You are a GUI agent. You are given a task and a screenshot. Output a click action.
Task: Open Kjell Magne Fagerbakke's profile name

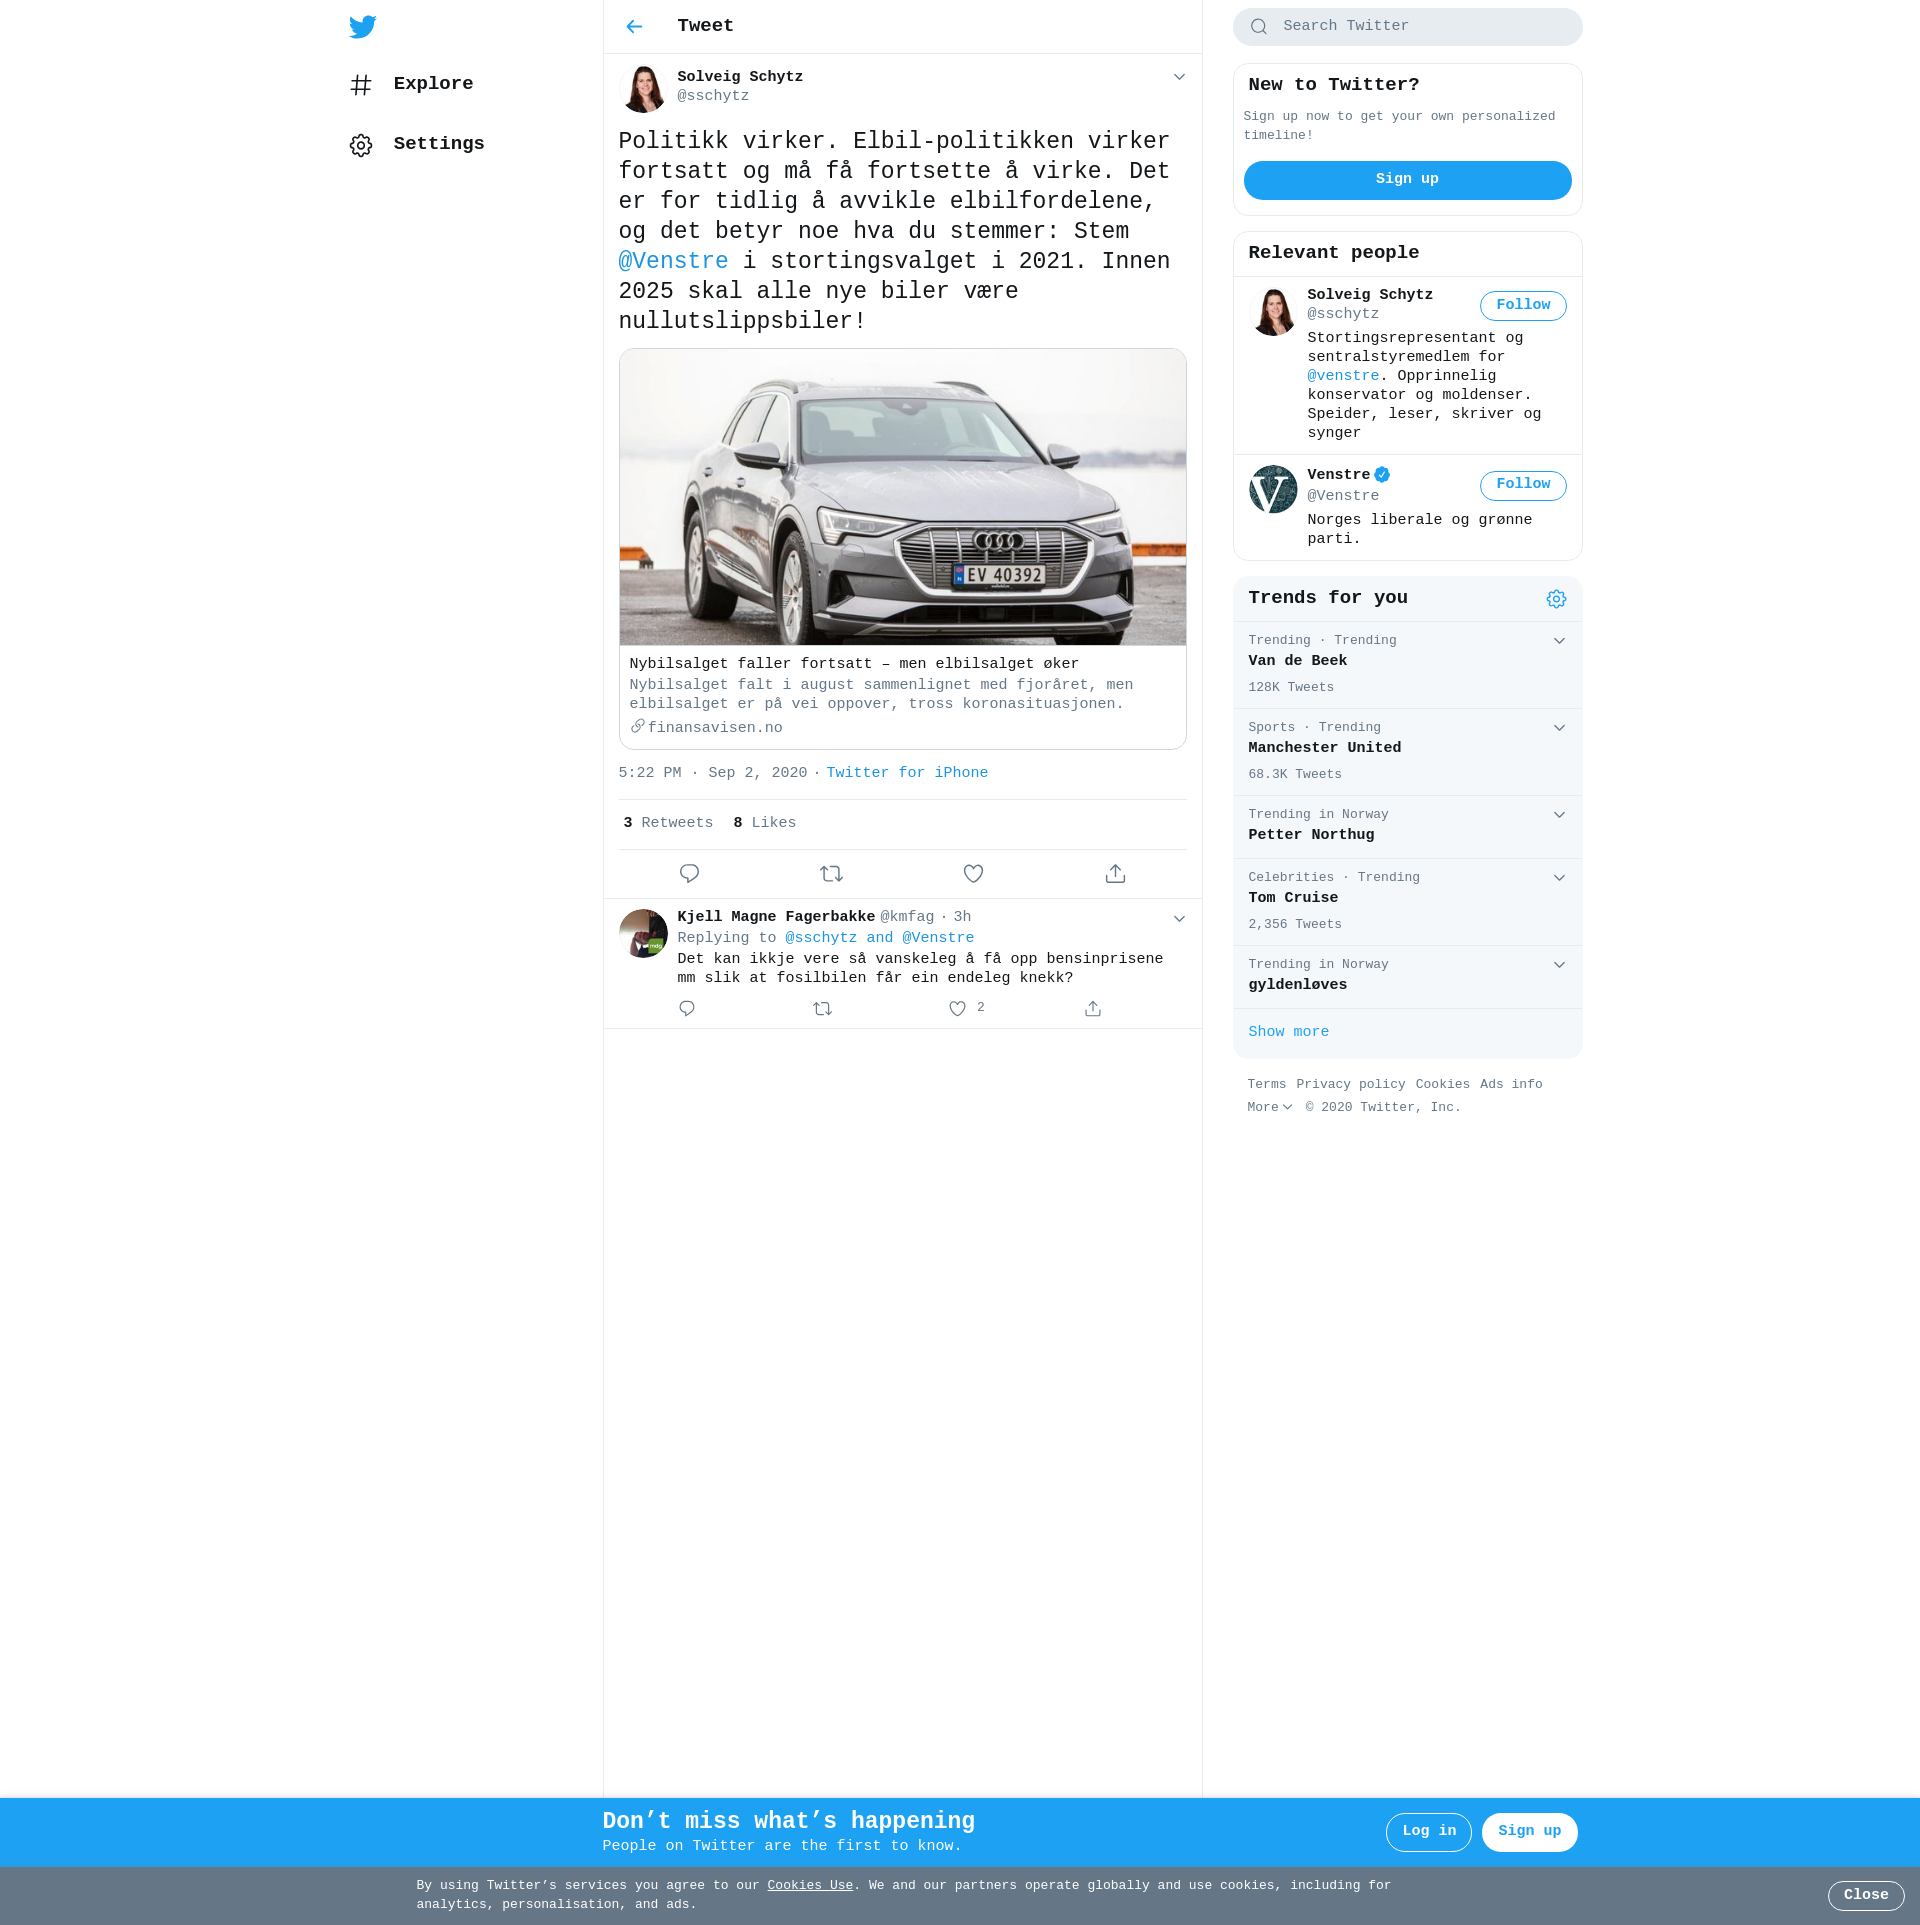tap(776, 917)
